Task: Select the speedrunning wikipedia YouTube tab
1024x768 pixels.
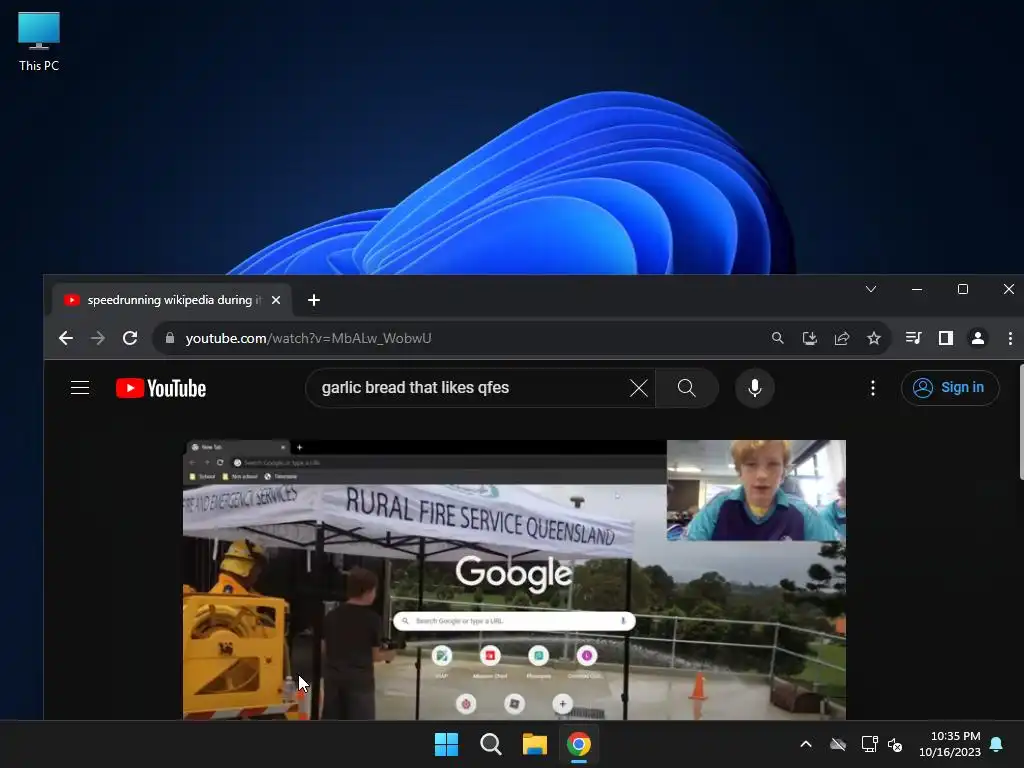Action: coord(172,300)
